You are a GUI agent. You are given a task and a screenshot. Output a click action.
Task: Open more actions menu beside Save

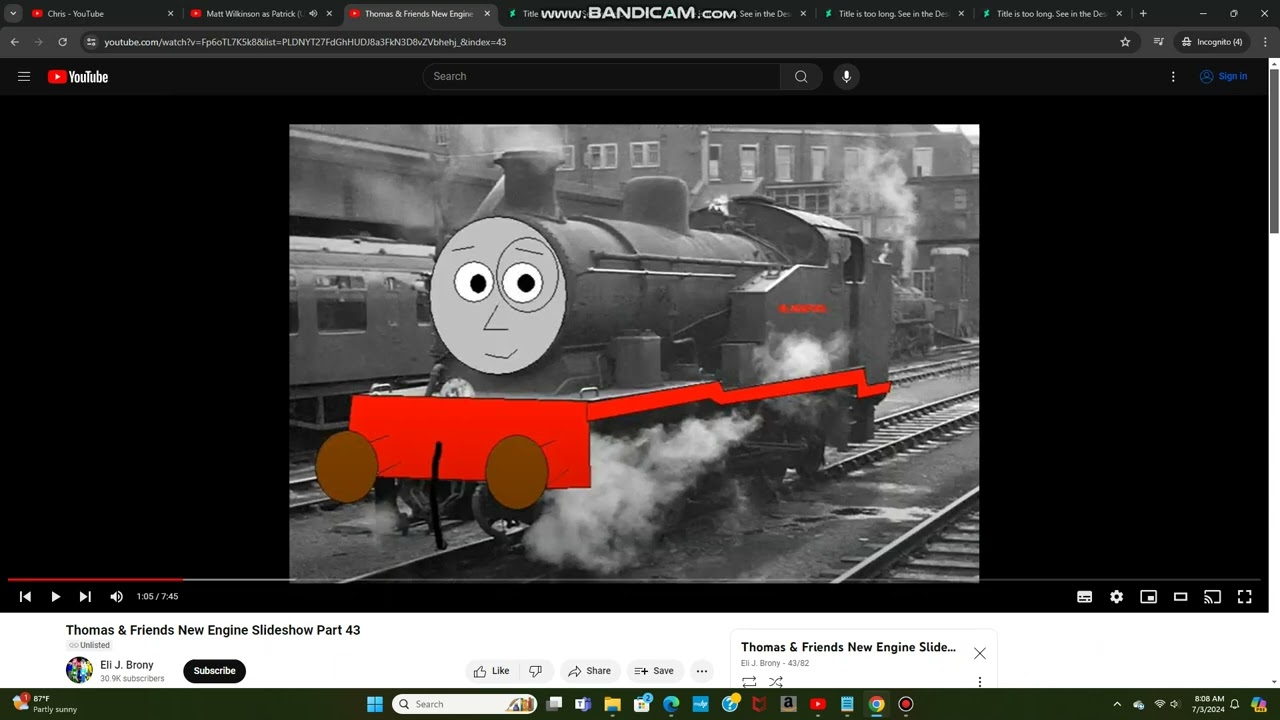(x=702, y=671)
